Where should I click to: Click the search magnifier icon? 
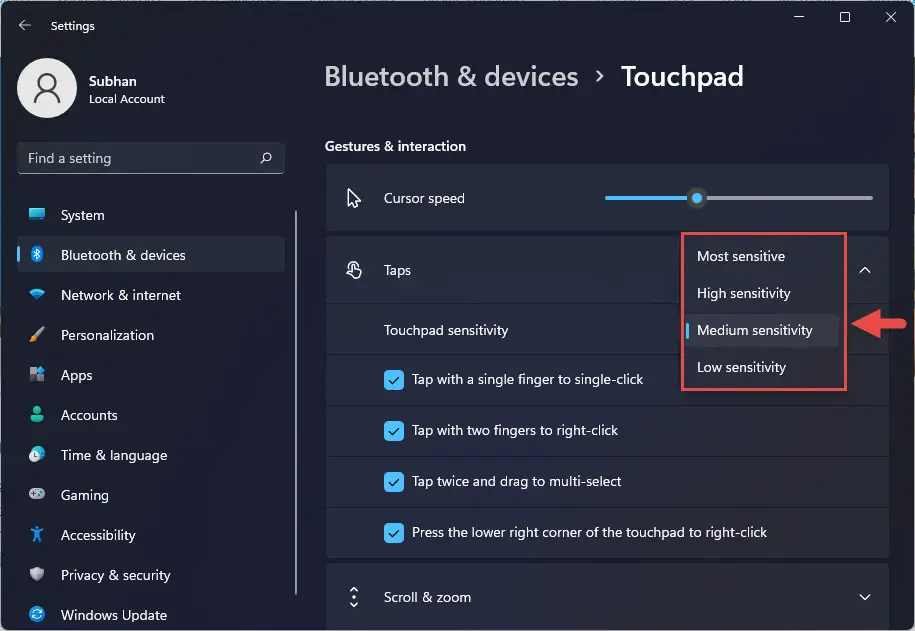click(266, 158)
